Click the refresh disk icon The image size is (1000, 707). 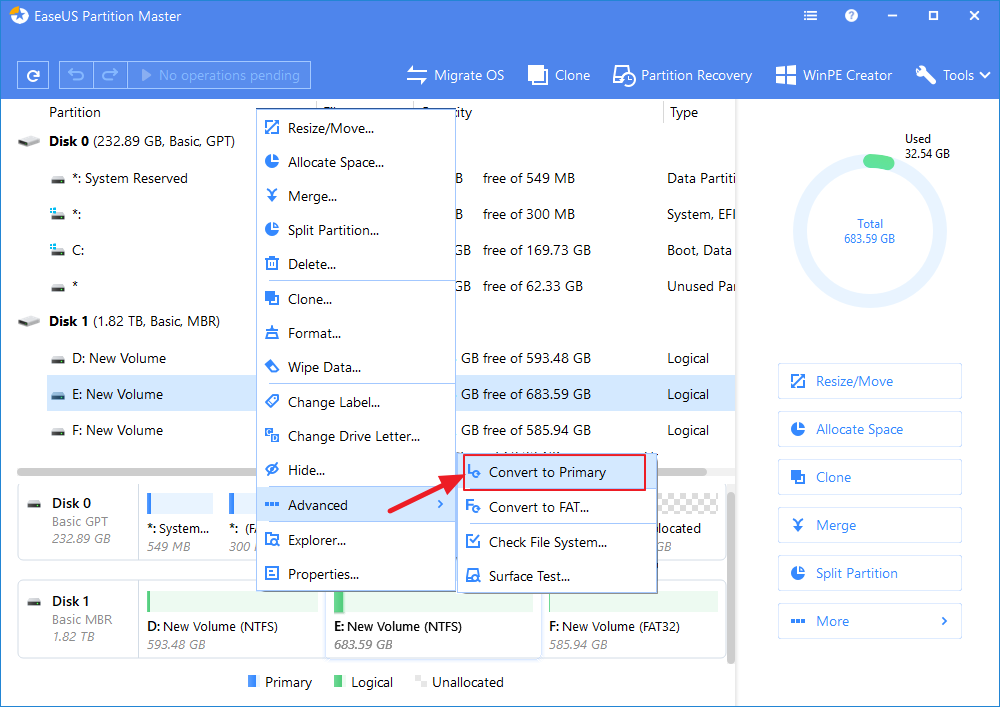pos(33,75)
